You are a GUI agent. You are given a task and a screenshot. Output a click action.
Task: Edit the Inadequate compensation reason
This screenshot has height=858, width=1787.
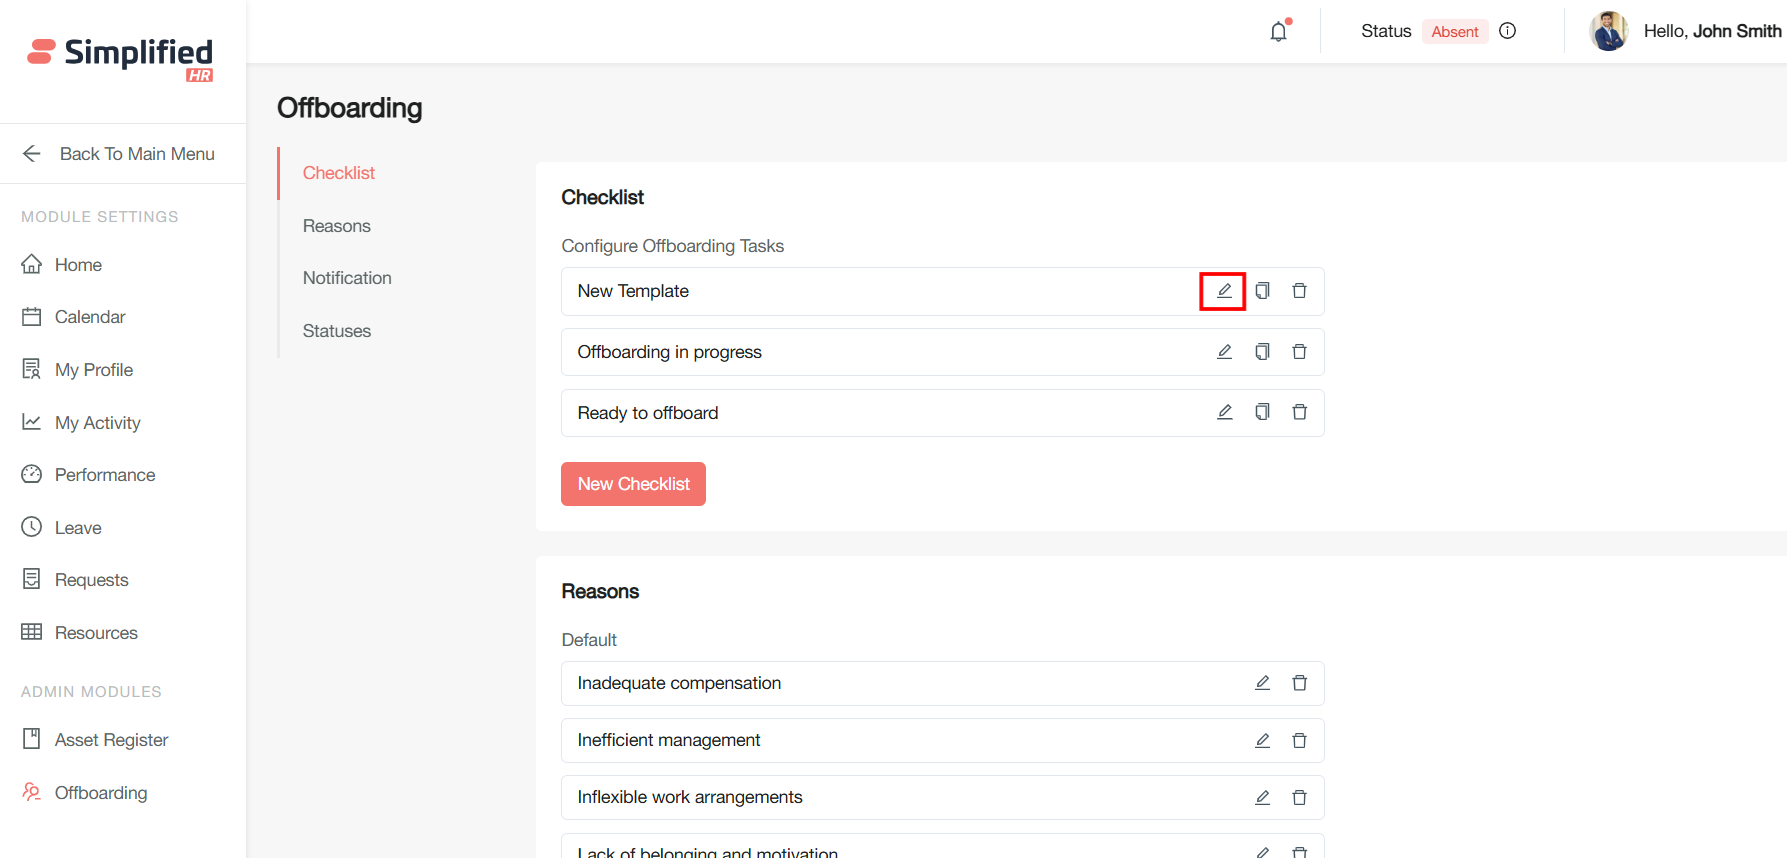tap(1262, 683)
